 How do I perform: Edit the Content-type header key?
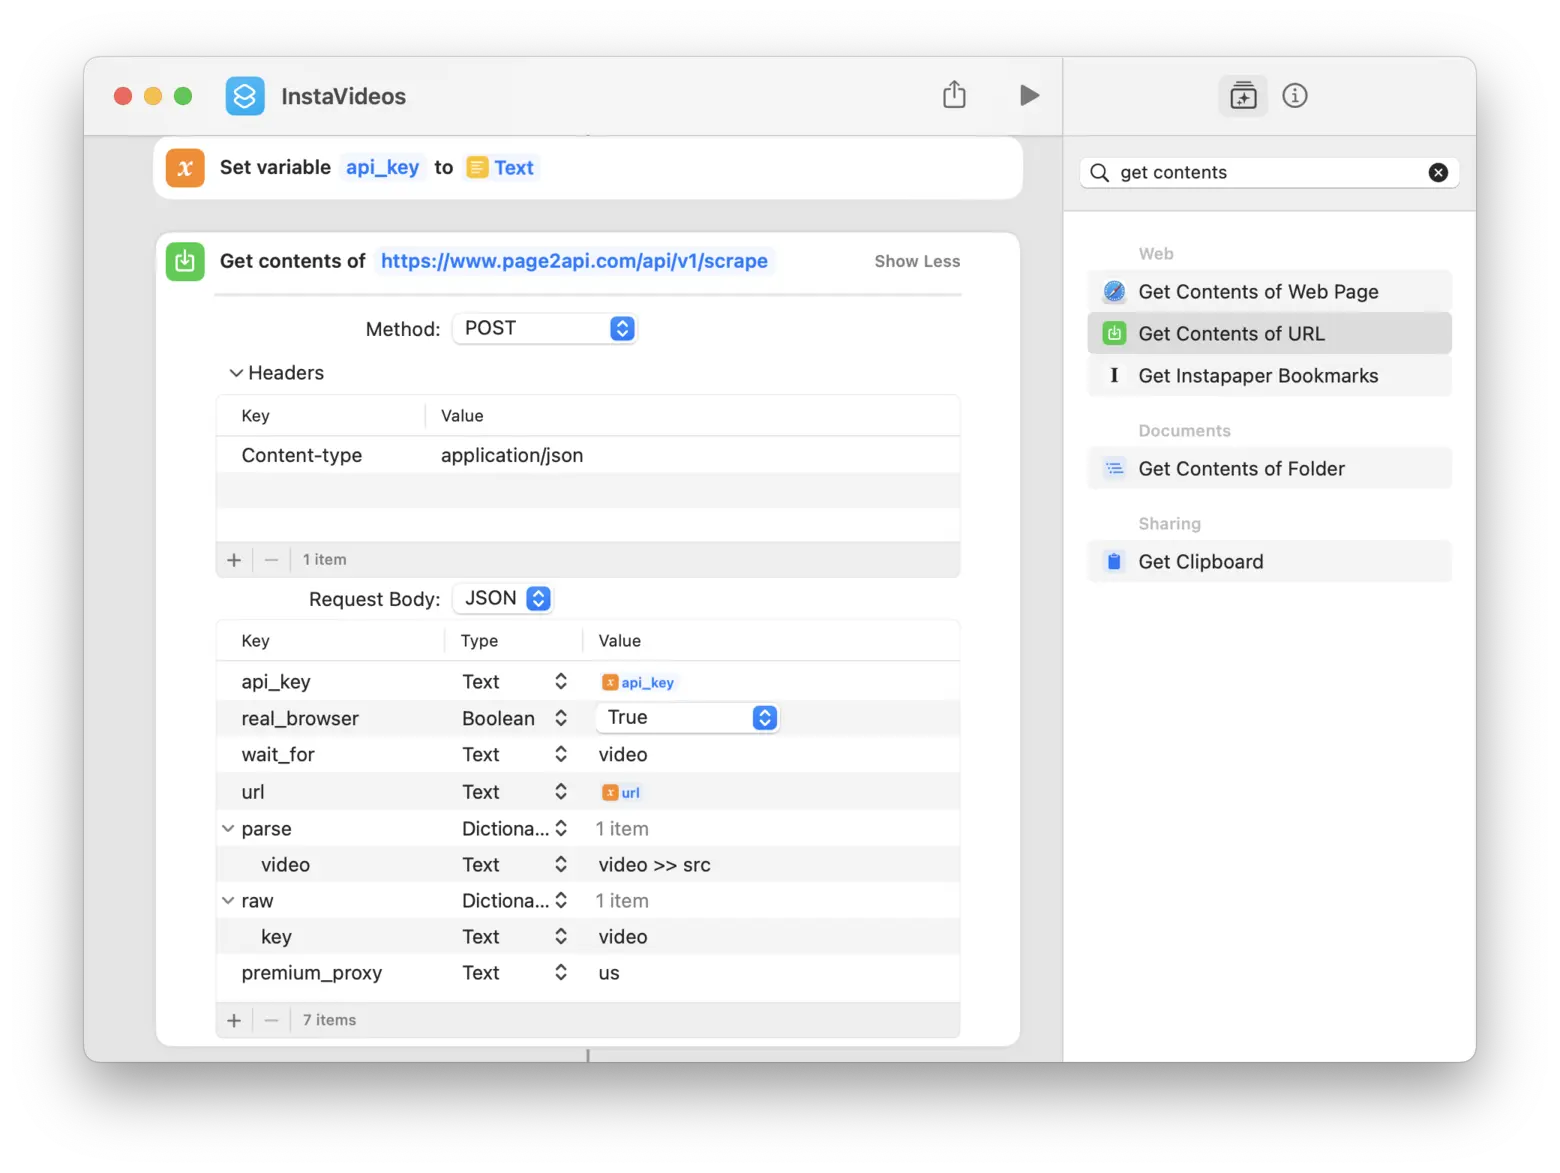pyautogui.click(x=302, y=455)
